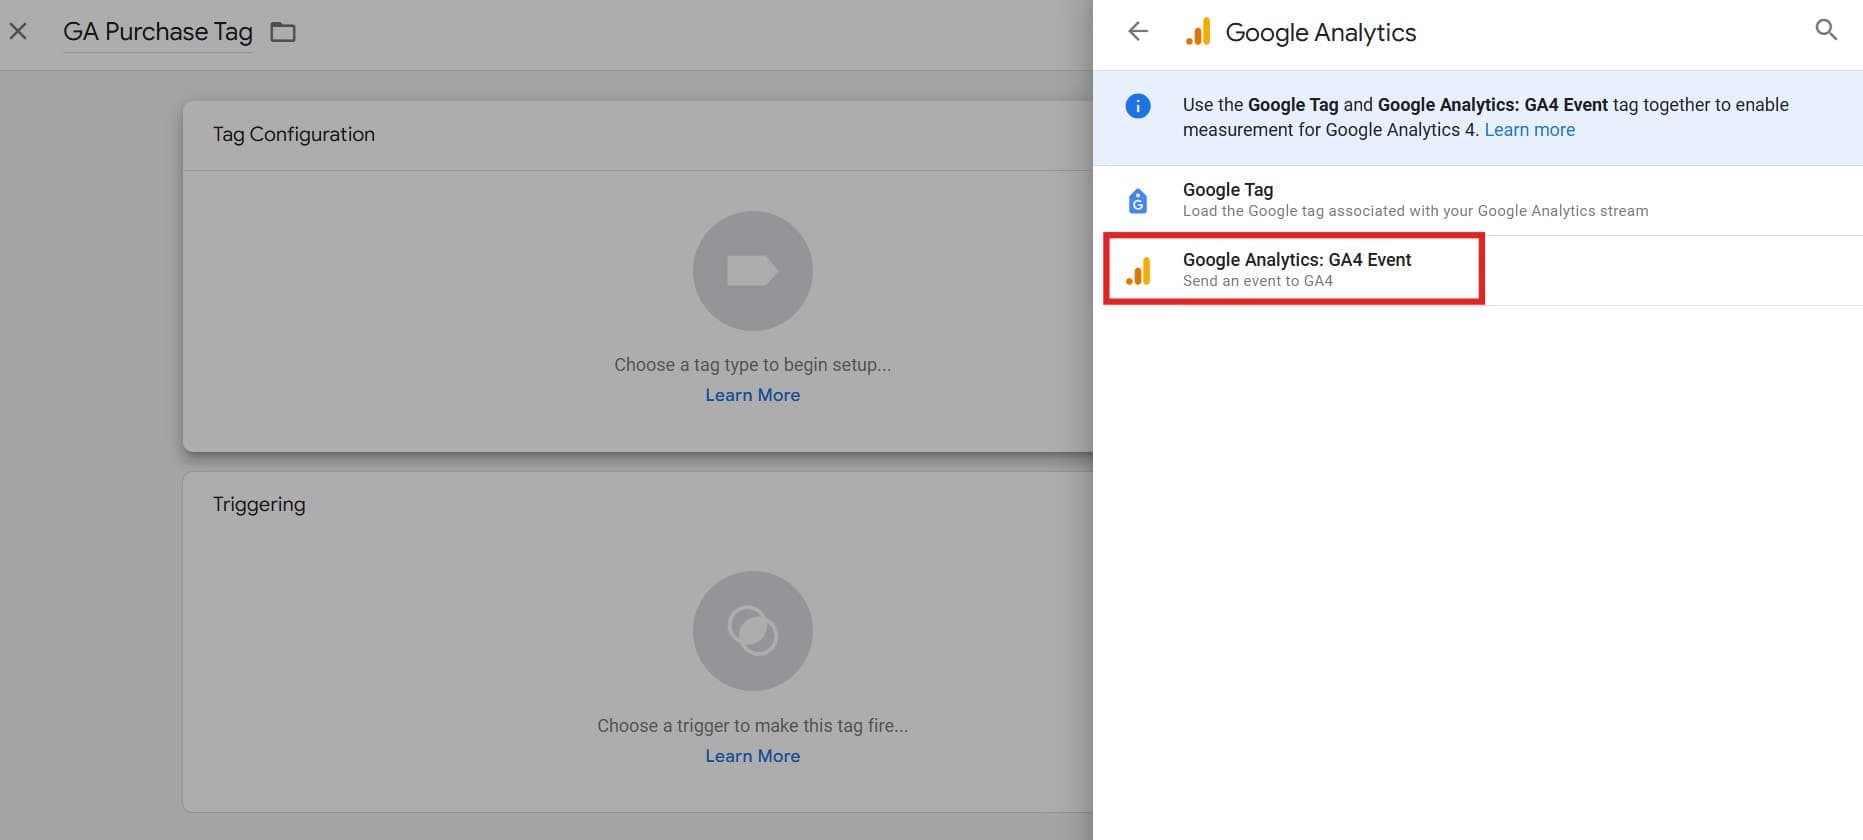1863x840 pixels.
Task: Go back using the panel's left arrow
Action: point(1138,32)
